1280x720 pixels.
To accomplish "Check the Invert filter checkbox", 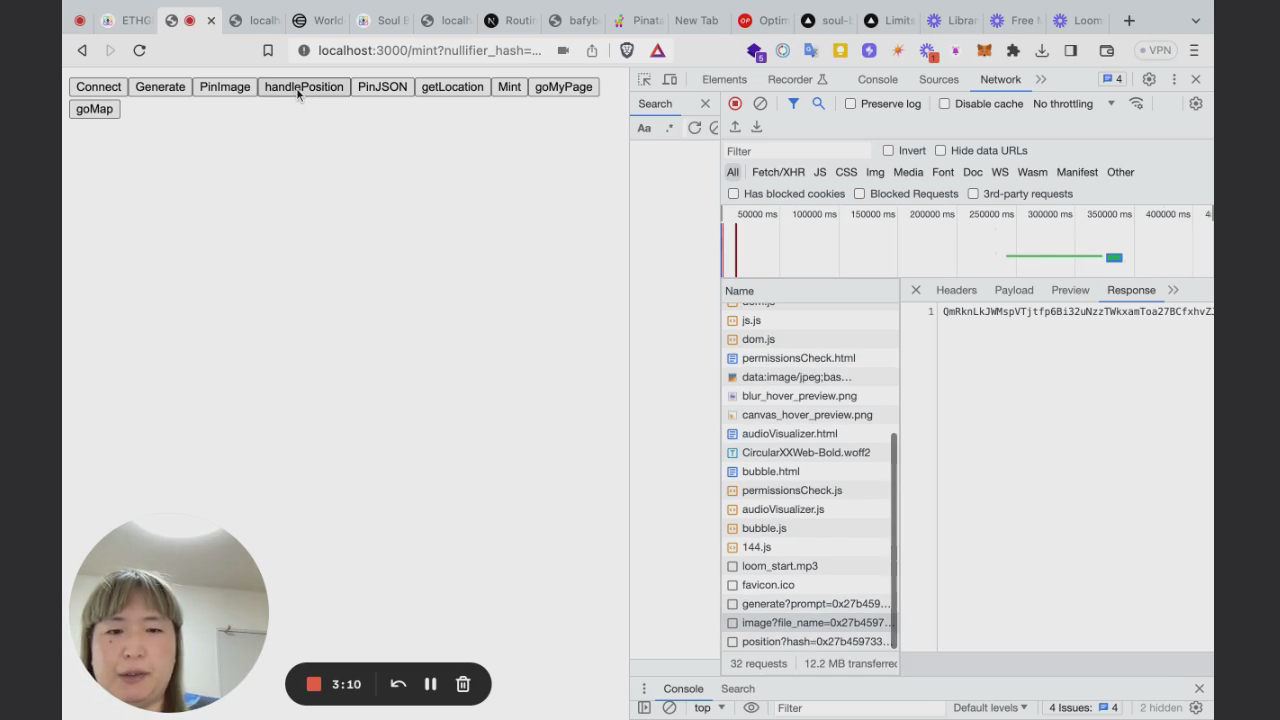I will 888,150.
